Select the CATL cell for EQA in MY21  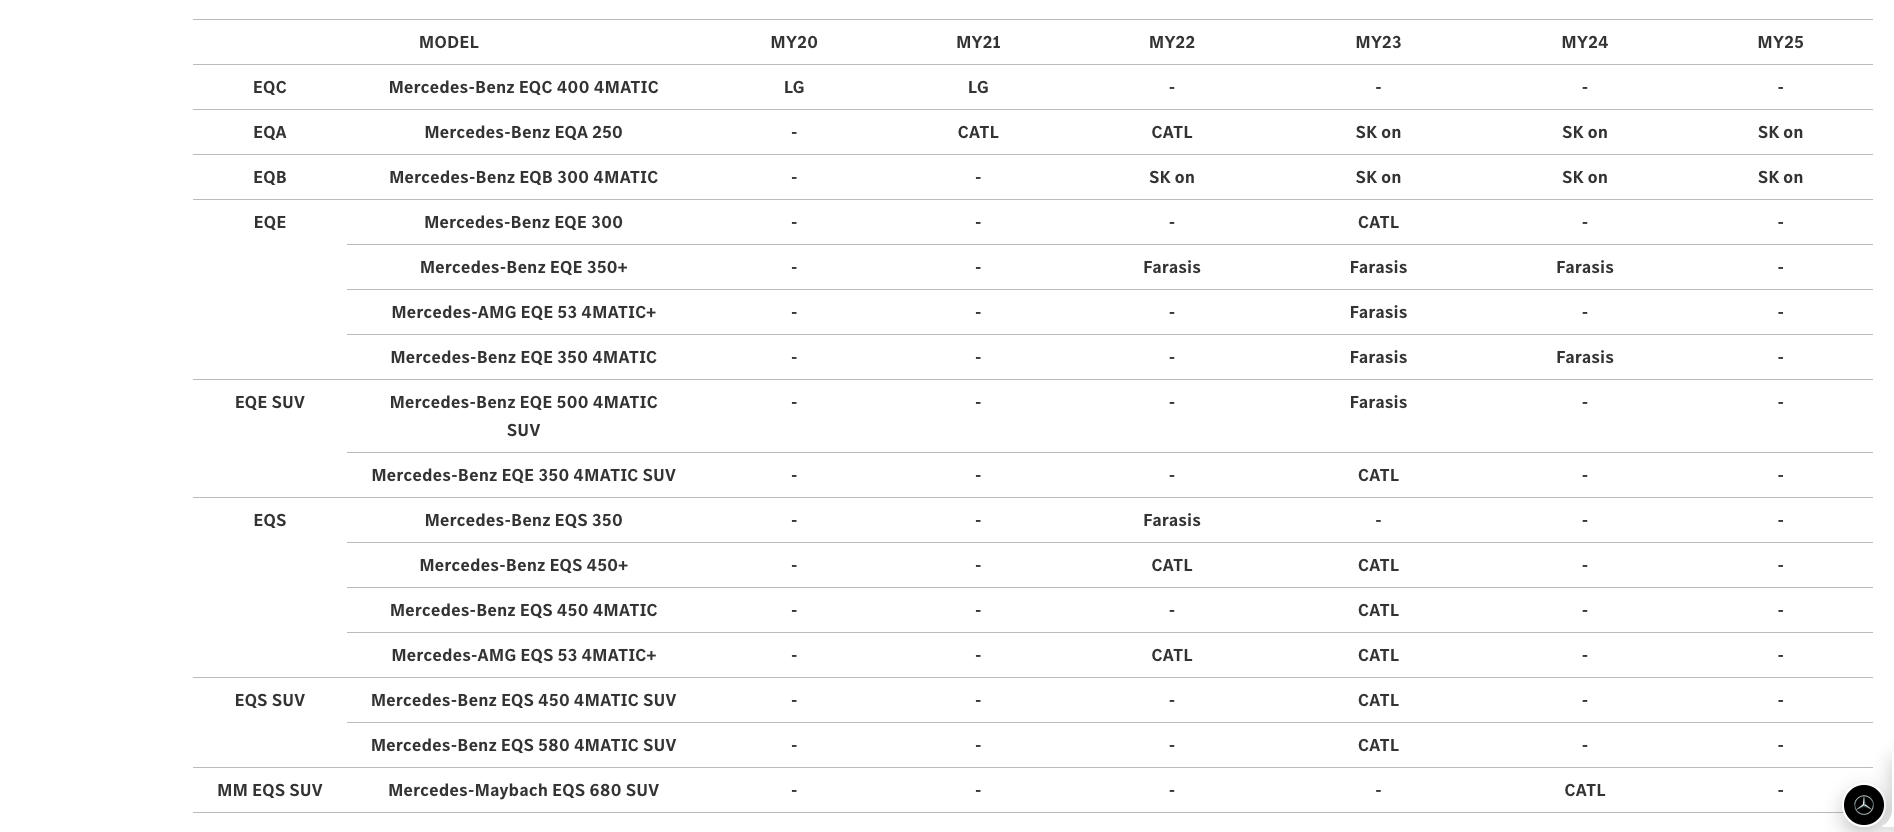click(x=978, y=132)
